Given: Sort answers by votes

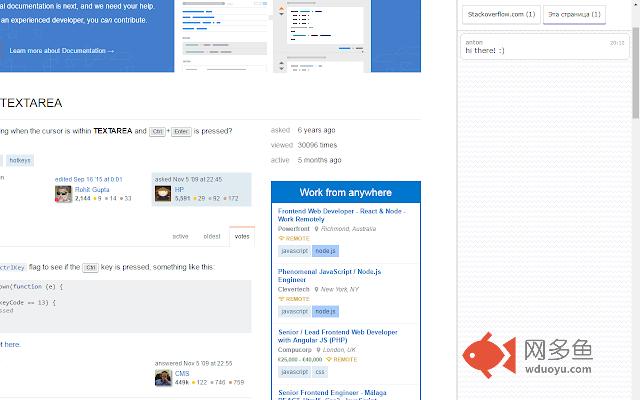Looking at the screenshot, I should click(x=242, y=237).
